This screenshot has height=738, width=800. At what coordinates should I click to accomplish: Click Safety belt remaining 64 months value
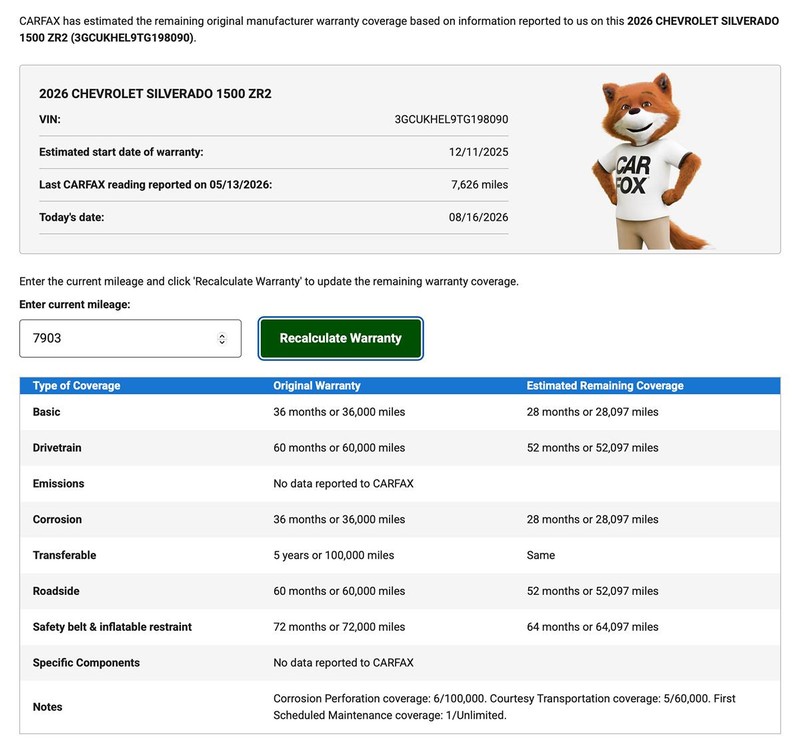592,627
